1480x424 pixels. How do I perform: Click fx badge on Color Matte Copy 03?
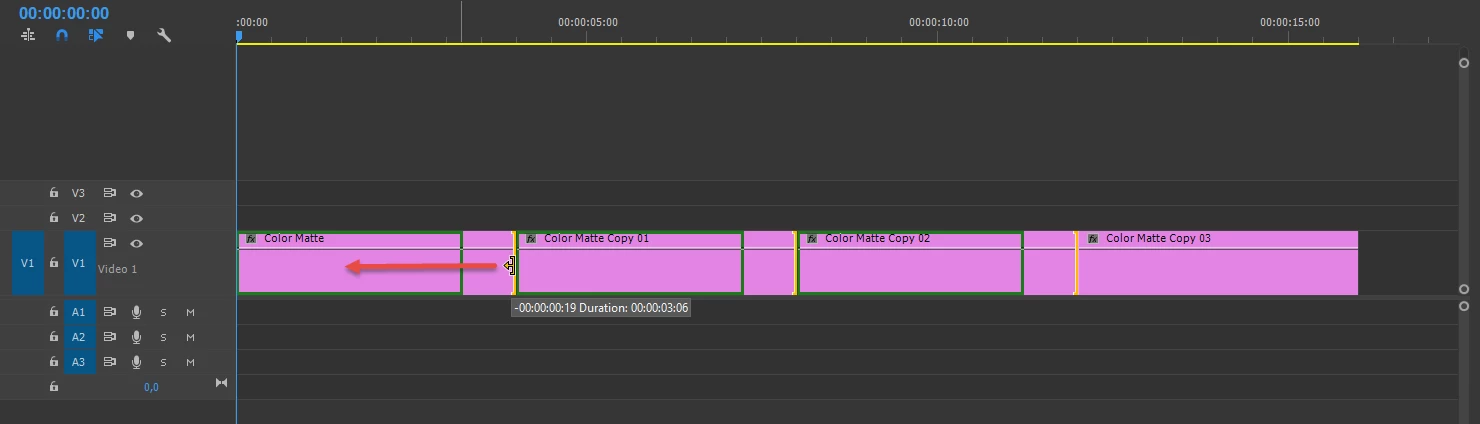pos(1093,239)
